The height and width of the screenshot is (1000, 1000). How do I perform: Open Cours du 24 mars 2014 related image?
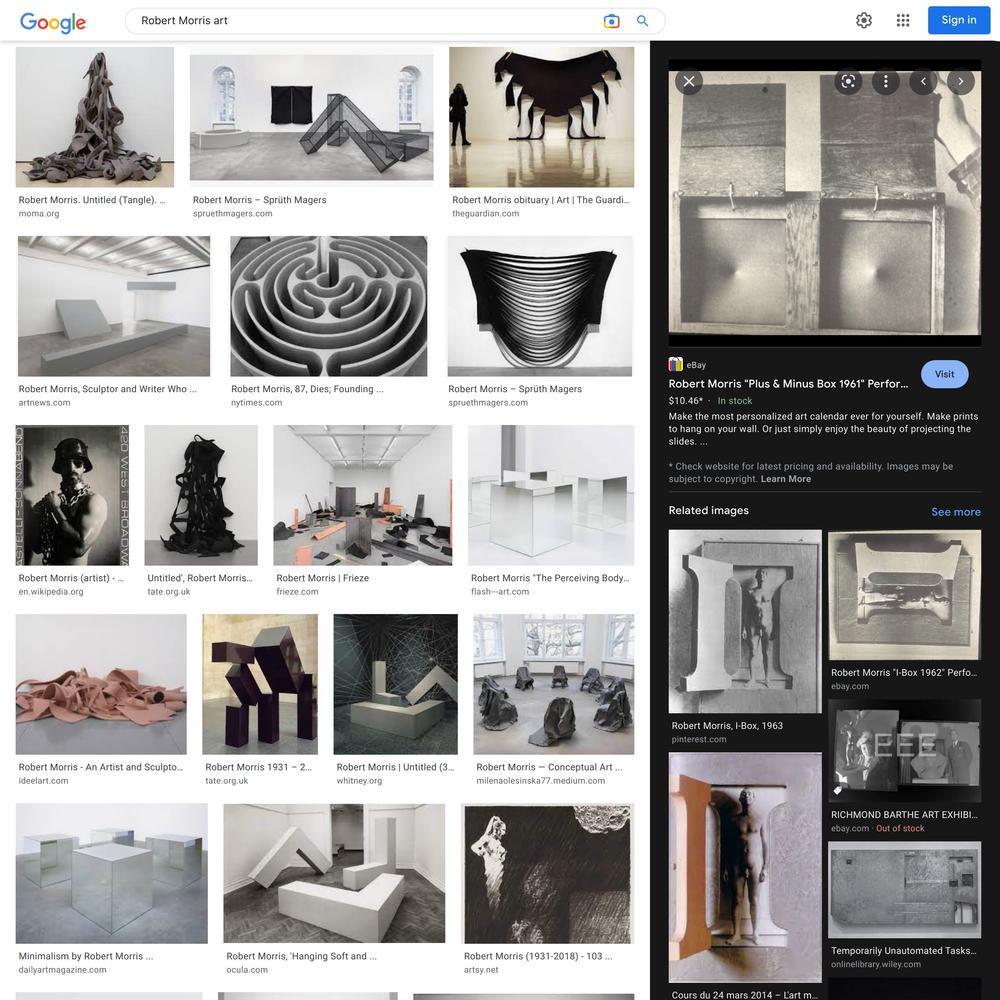tap(745, 867)
